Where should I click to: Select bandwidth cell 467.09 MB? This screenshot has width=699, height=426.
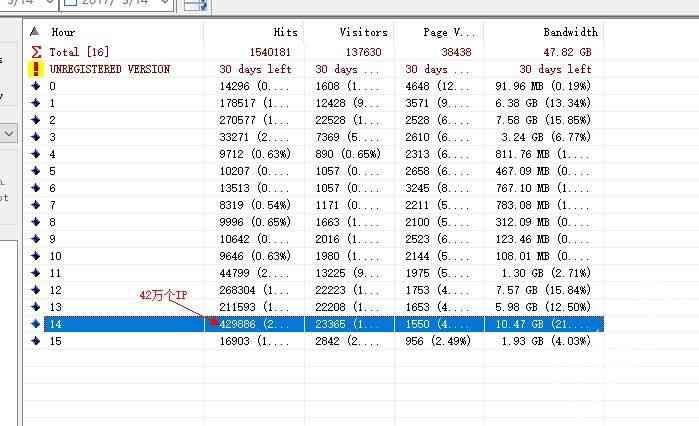tap(543, 171)
